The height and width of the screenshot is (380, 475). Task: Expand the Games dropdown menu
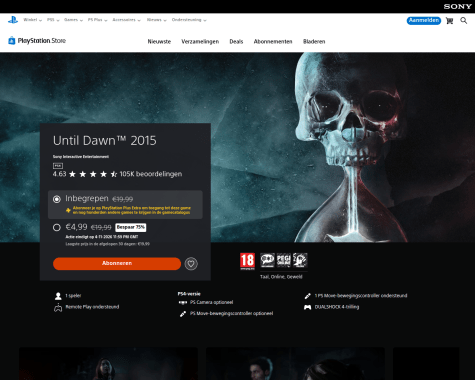tap(73, 20)
